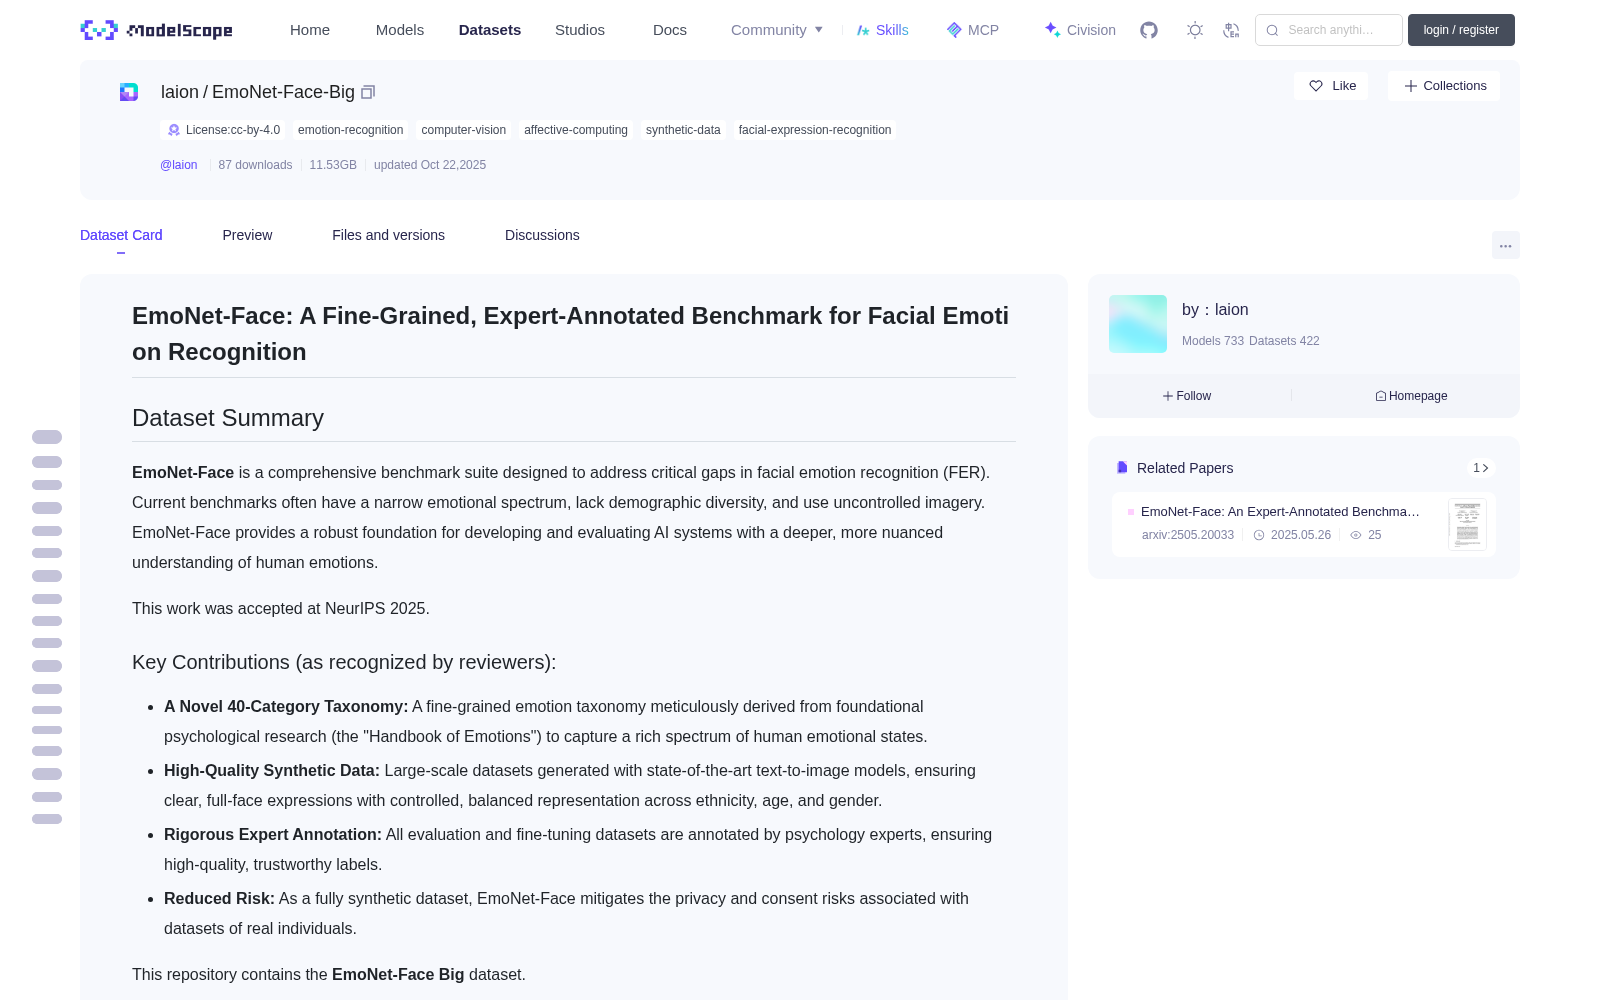Click the affective-computing tag
The height and width of the screenshot is (1000, 1600).
click(x=576, y=130)
